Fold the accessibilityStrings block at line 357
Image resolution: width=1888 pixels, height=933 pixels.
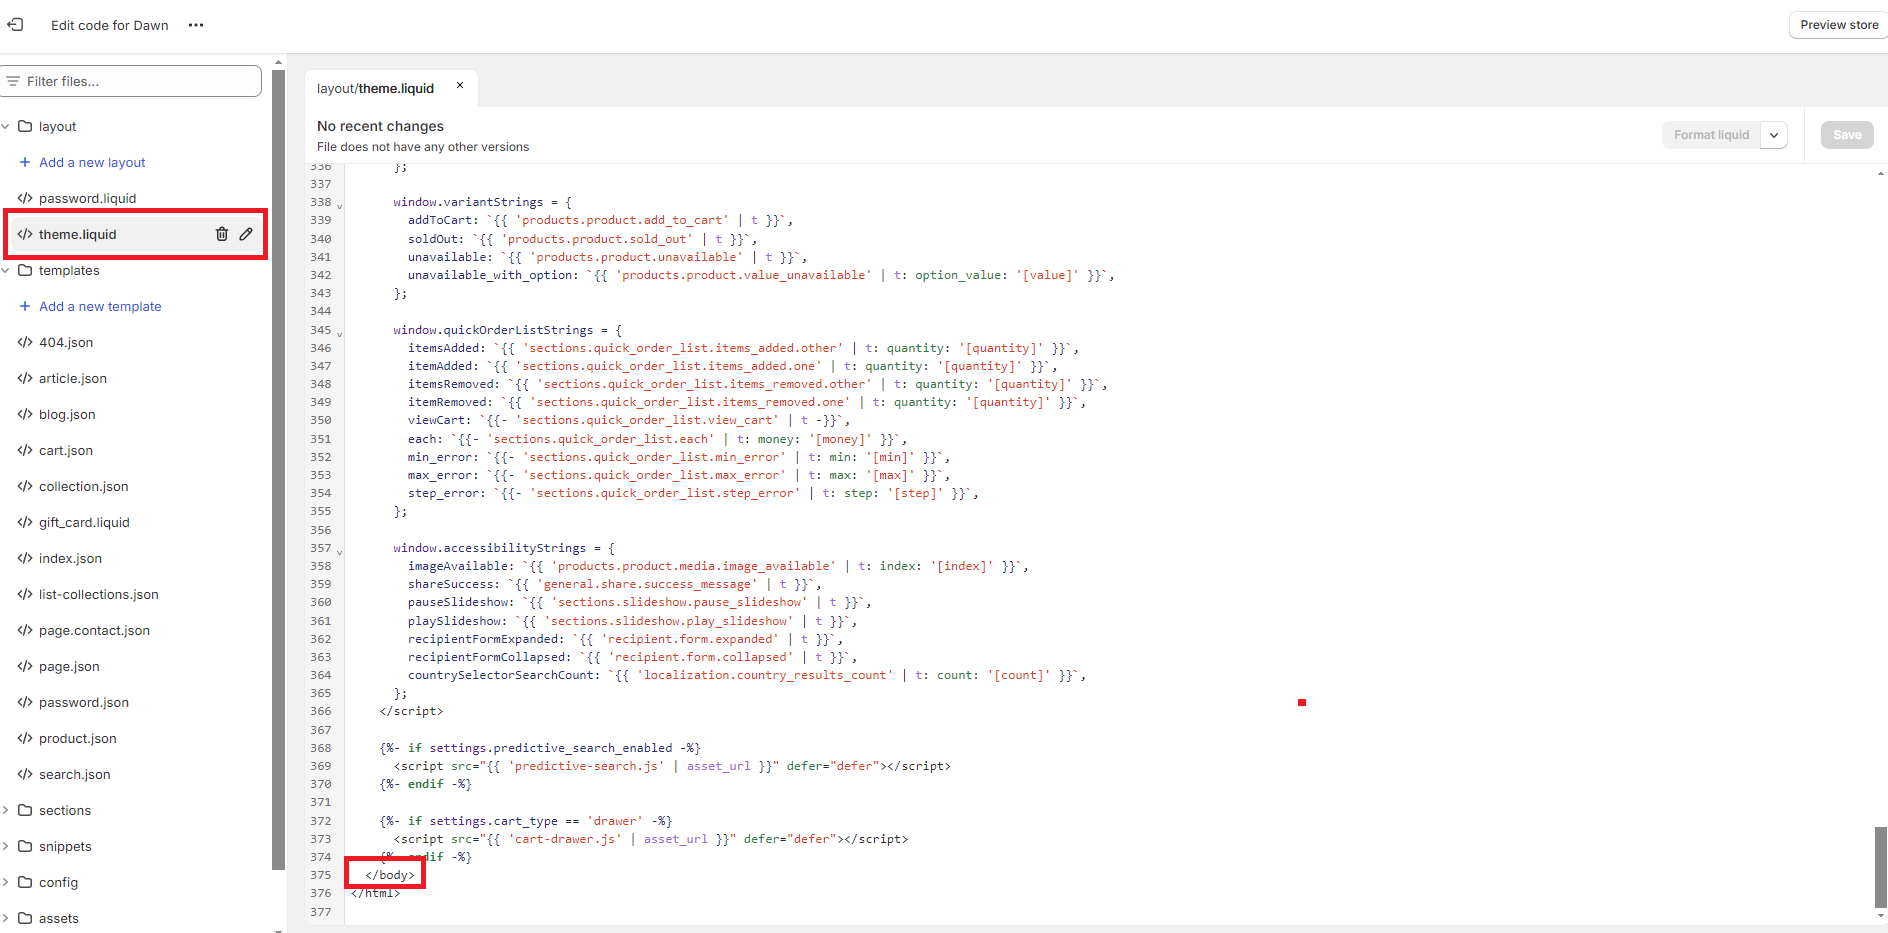[340, 552]
